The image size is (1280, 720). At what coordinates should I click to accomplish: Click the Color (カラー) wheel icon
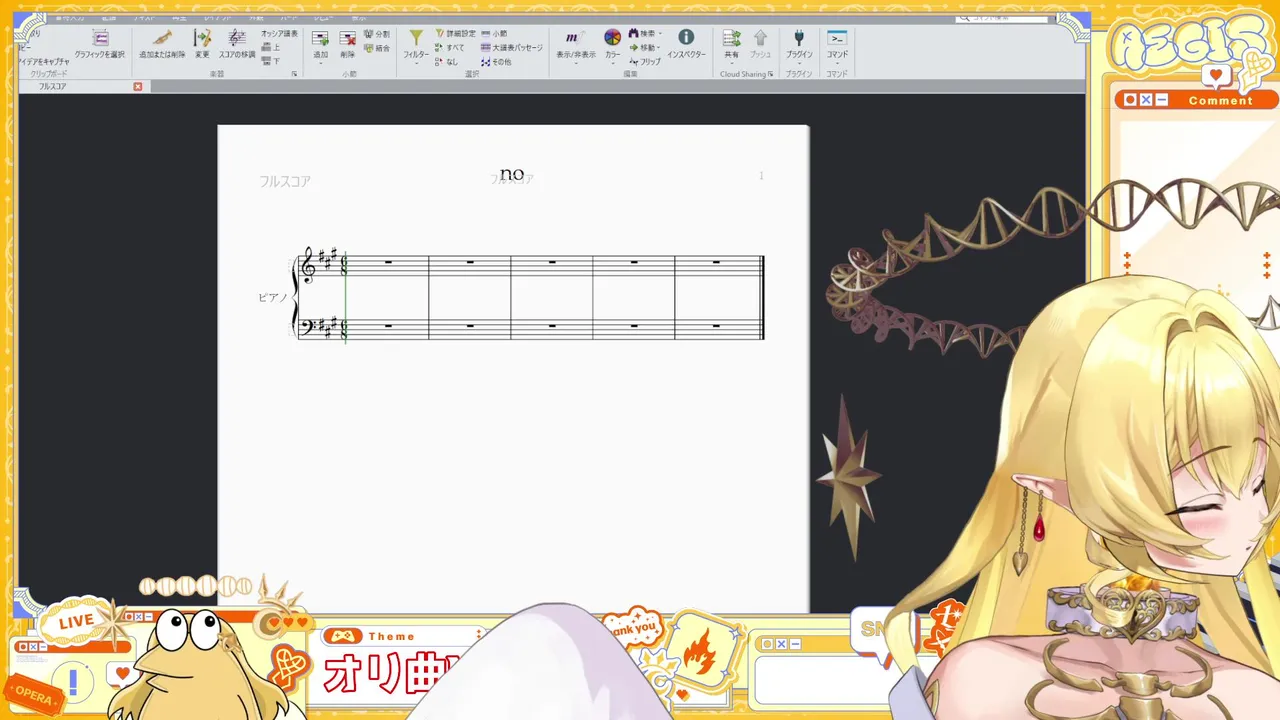(x=612, y=38)
